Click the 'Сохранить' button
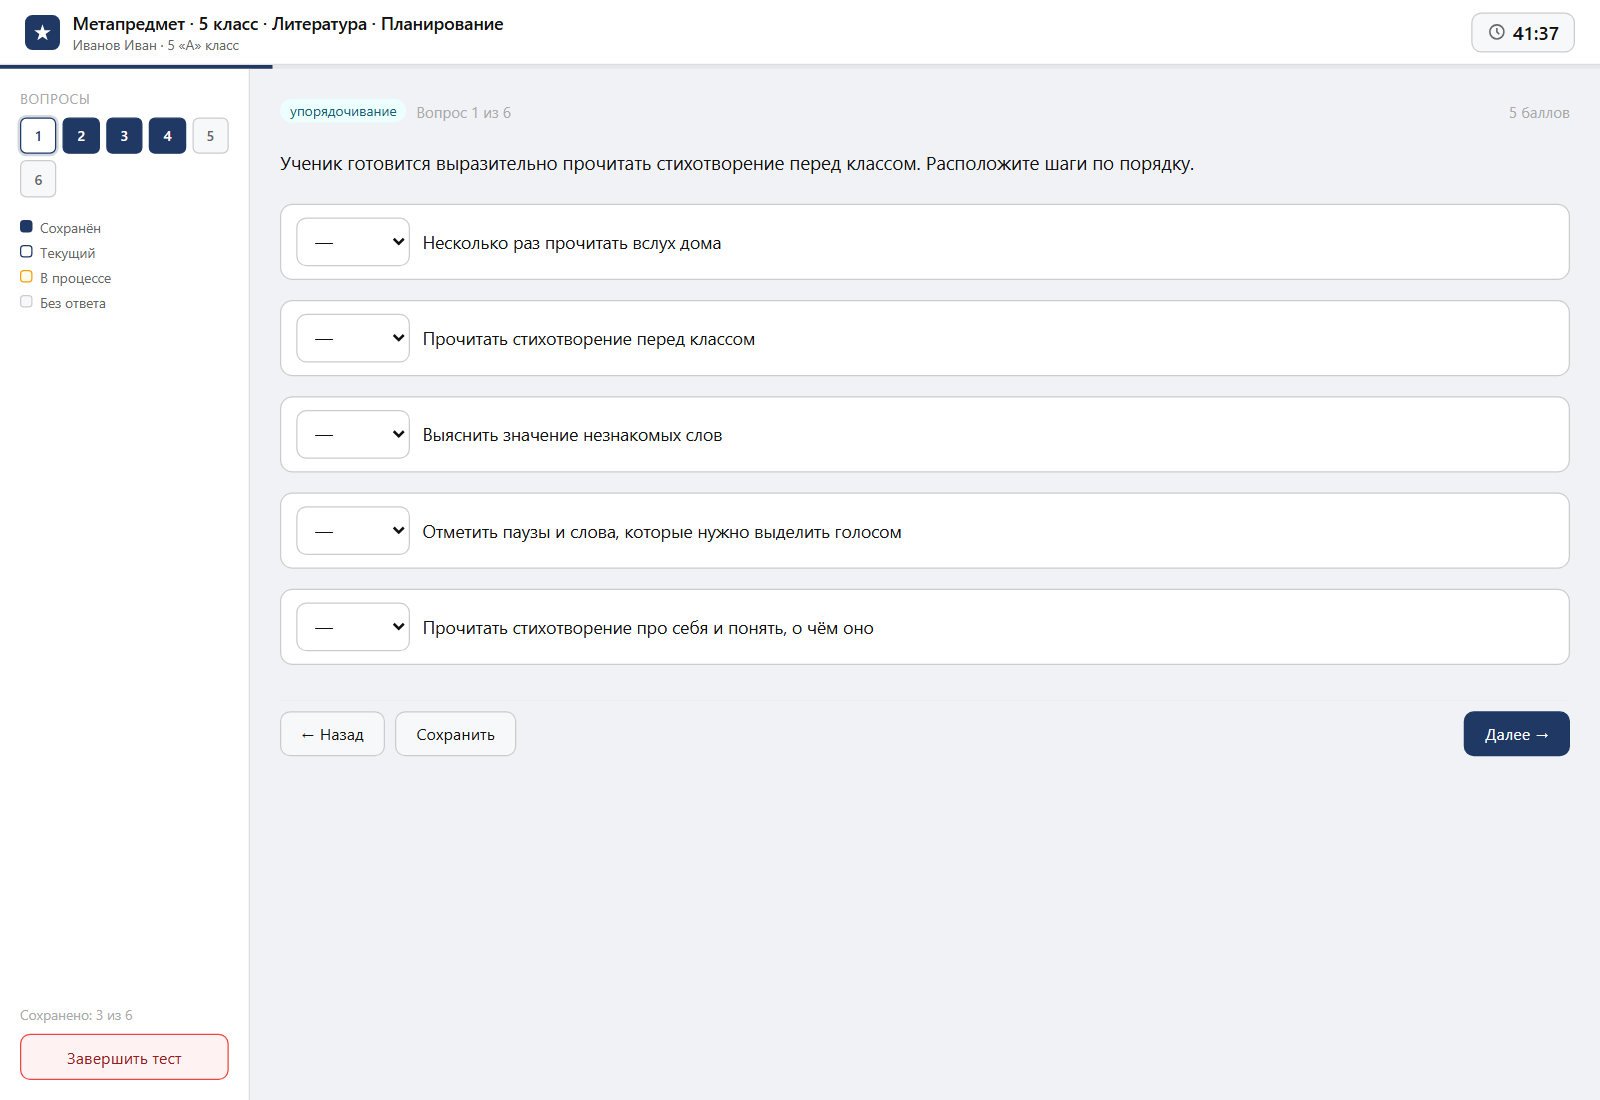The width and height of the screenshot is (1600, 1100). click(x=455, y=734)
